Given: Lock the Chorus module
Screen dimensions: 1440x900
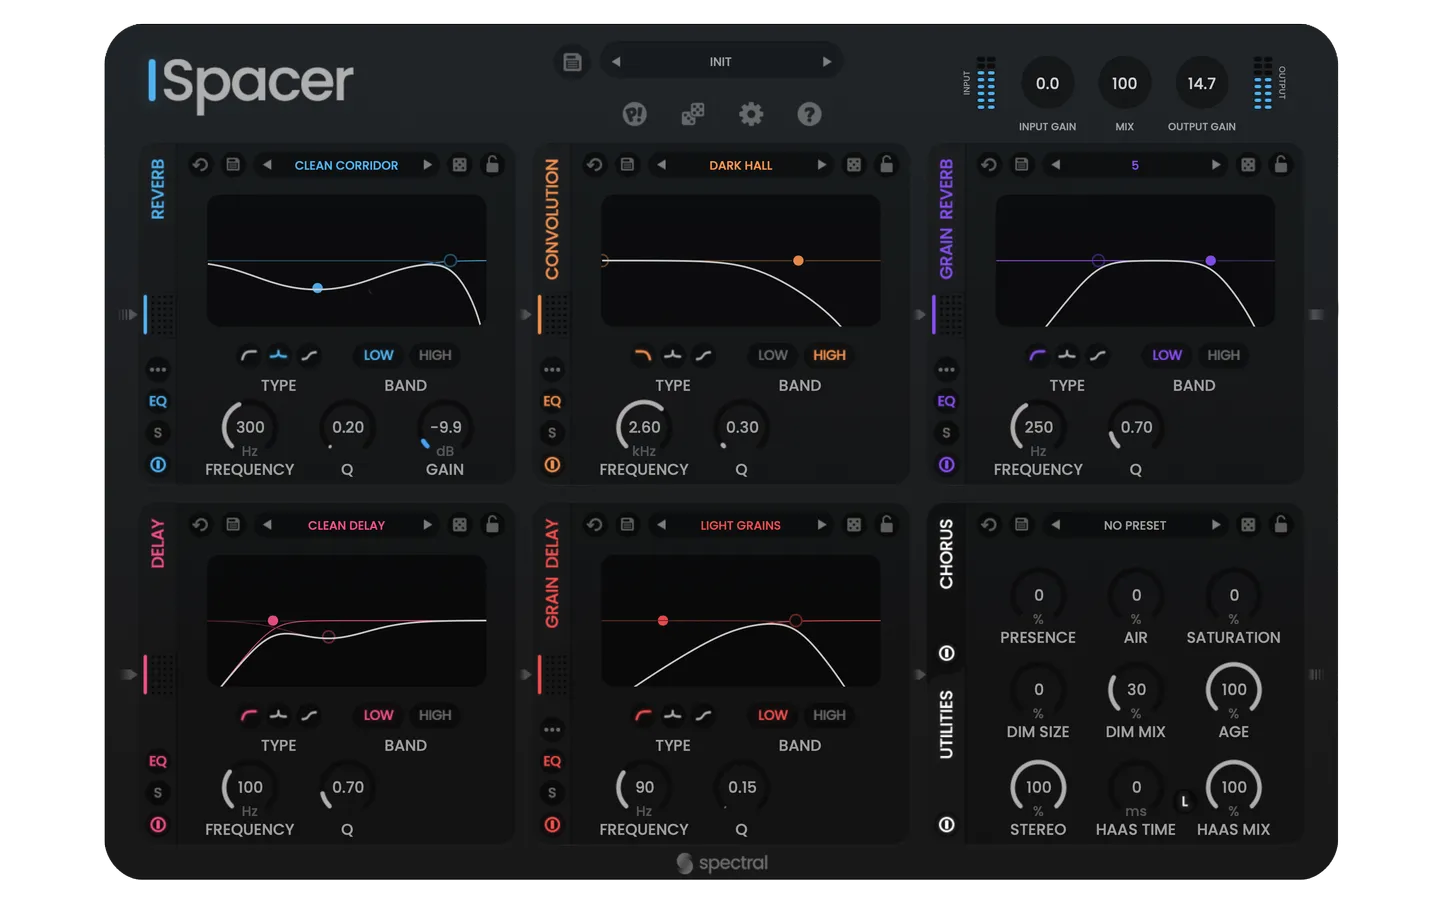Looking at the screenshot, I should pyautogui.click(x=1281, y=524).
